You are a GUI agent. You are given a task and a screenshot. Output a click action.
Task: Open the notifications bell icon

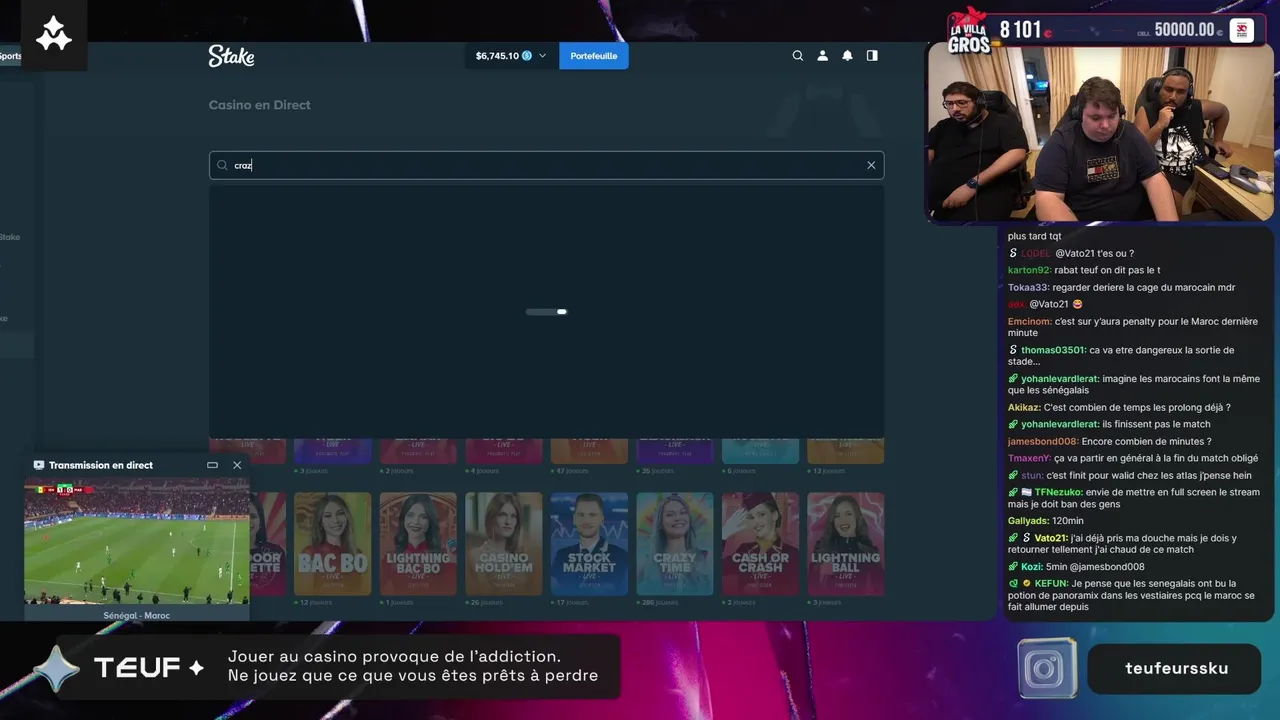tap(847, 56)
